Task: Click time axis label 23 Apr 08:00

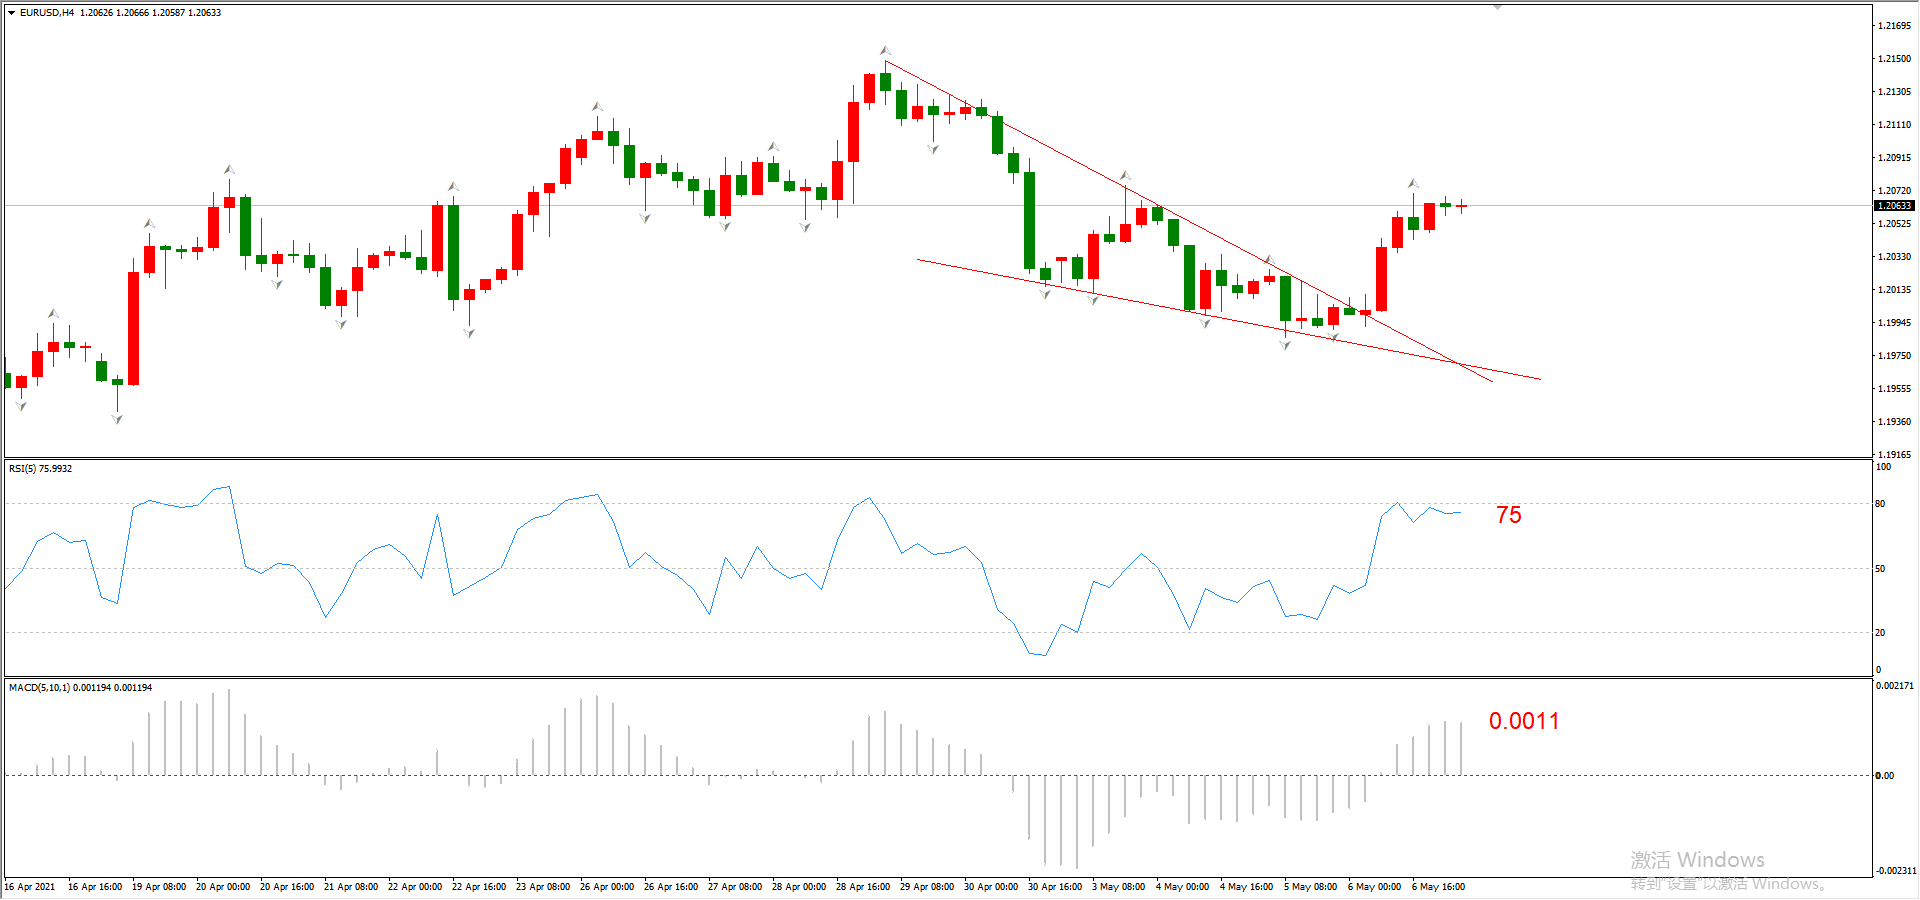Action: click(543, 887)
